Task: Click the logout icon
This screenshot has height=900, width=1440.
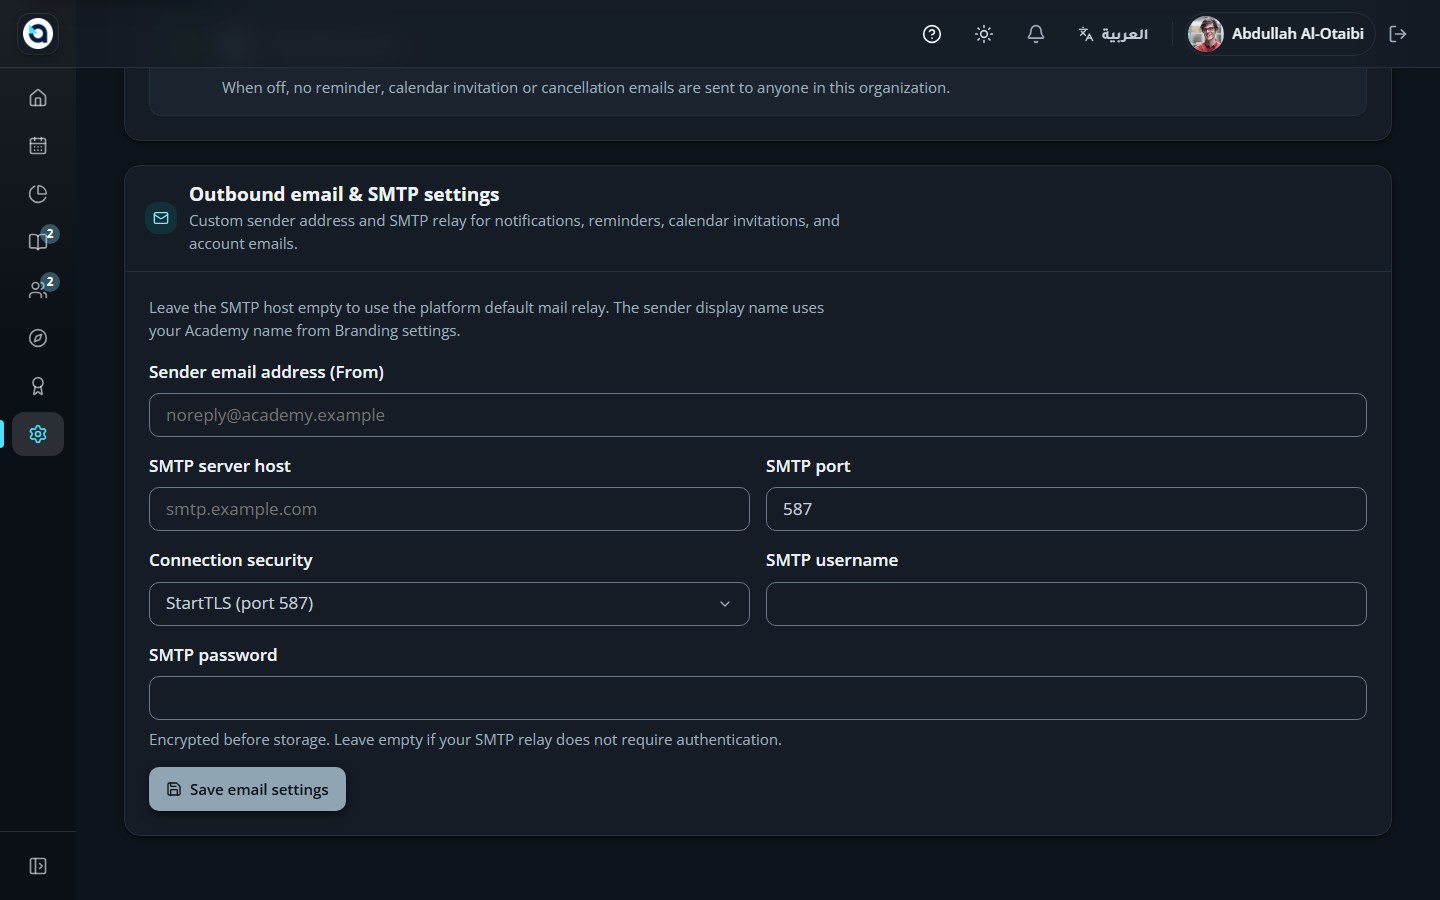Action: [x=1398, y=34]
